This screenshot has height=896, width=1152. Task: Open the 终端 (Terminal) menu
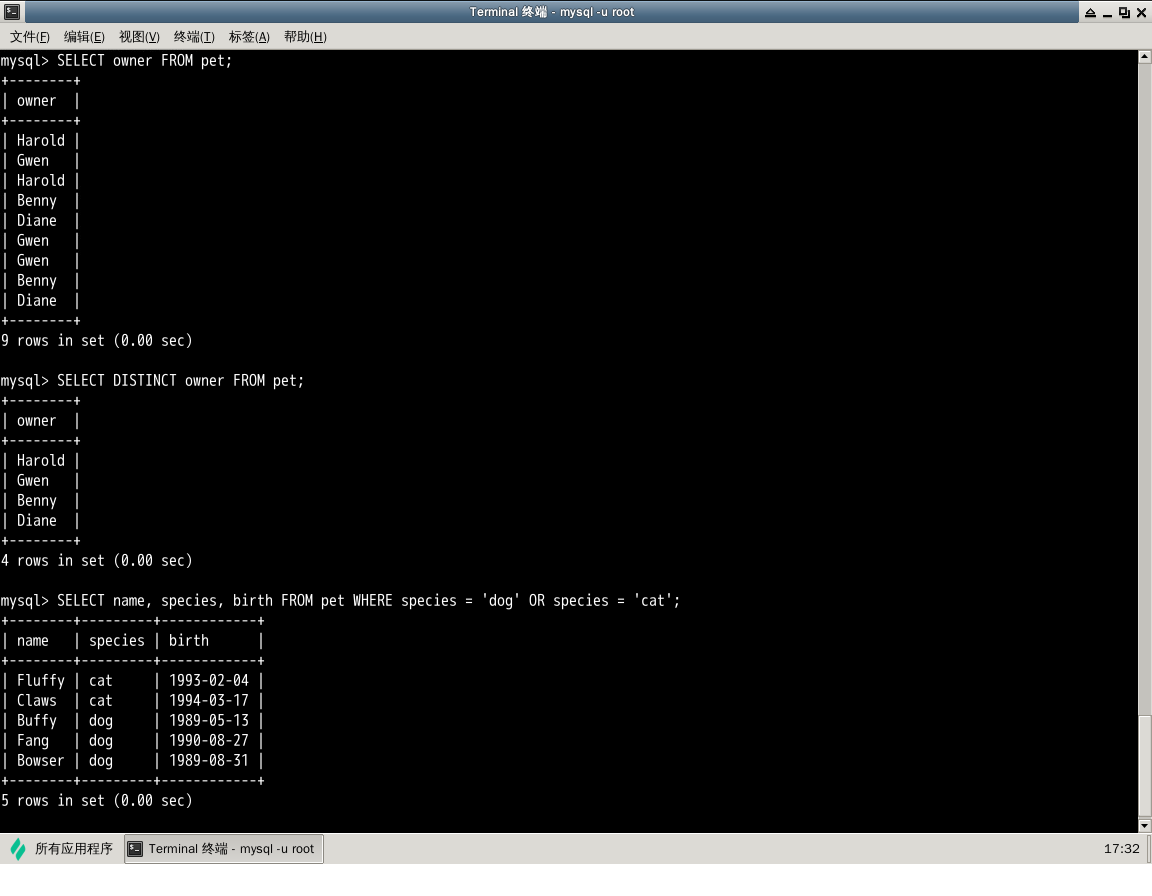[194, 37]
